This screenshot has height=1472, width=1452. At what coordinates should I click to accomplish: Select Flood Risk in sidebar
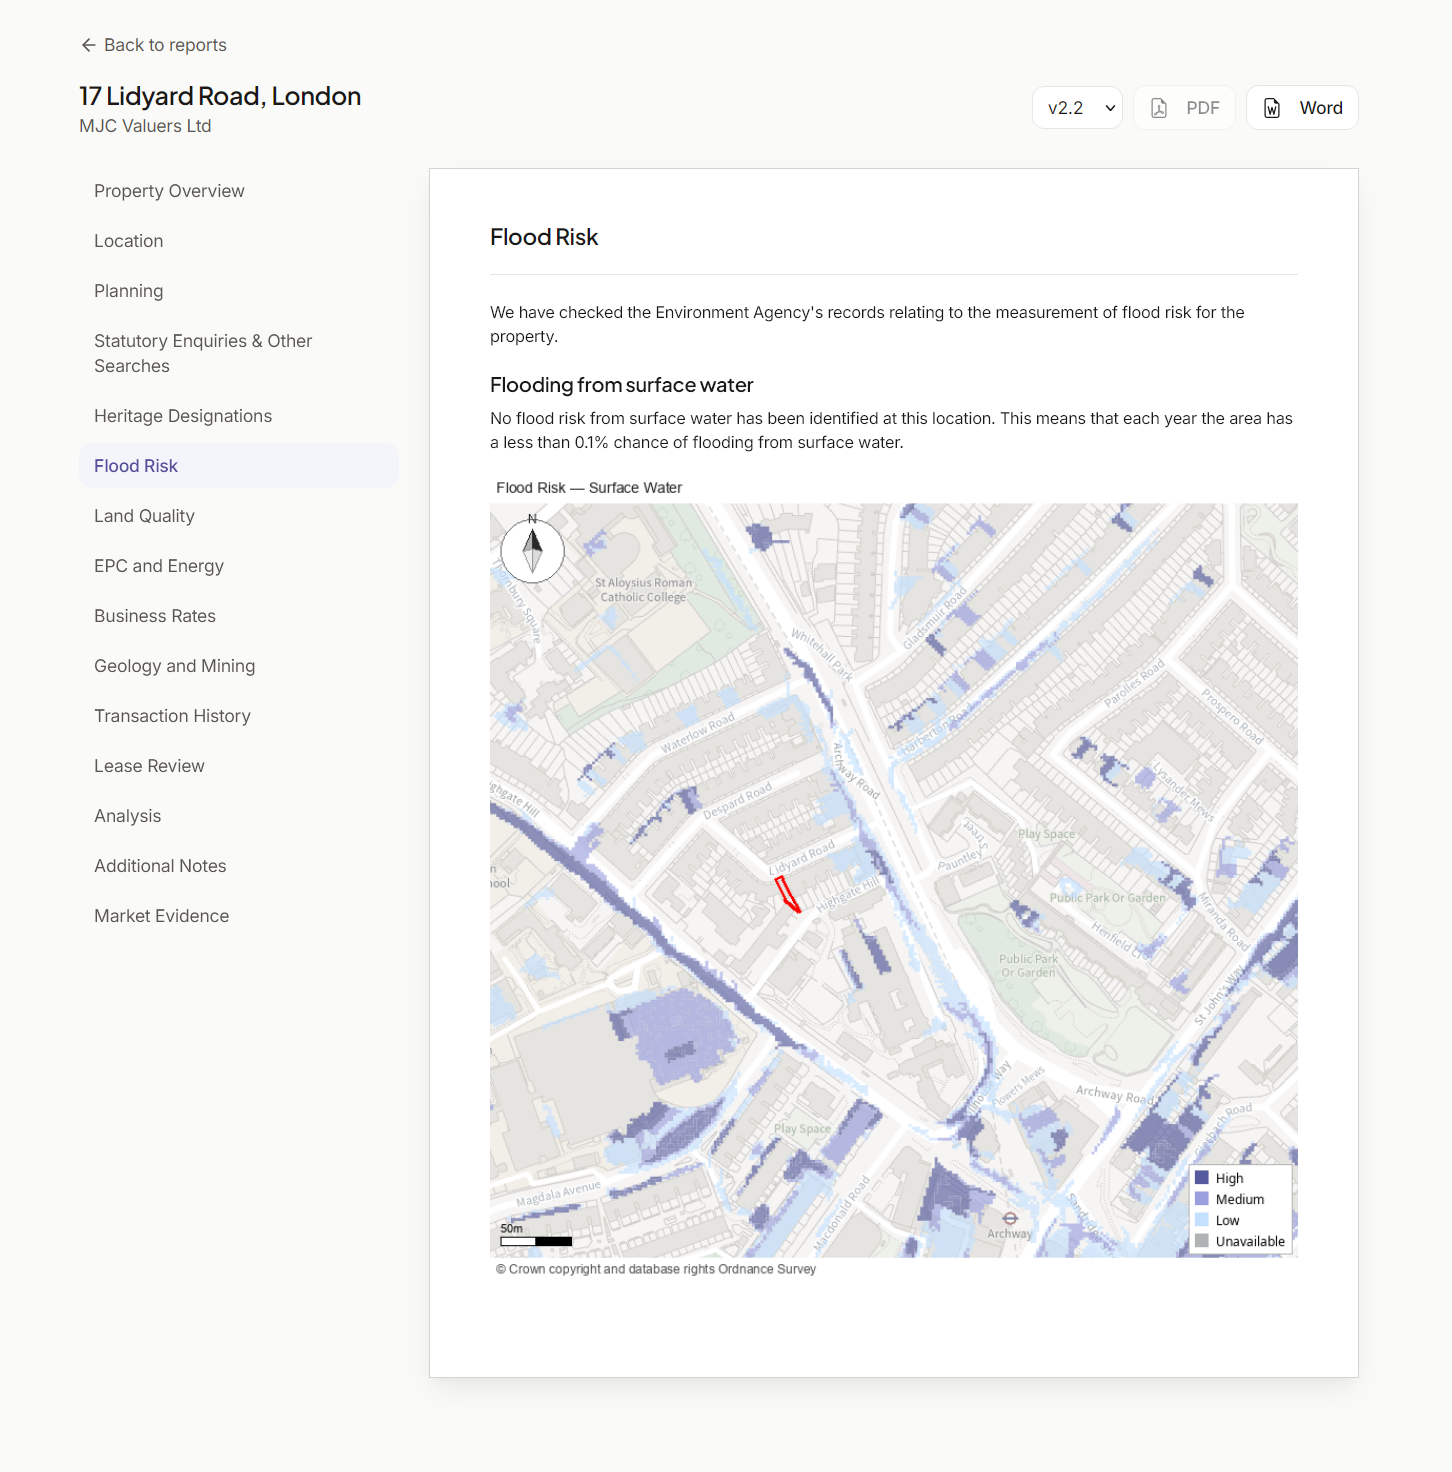239,466
